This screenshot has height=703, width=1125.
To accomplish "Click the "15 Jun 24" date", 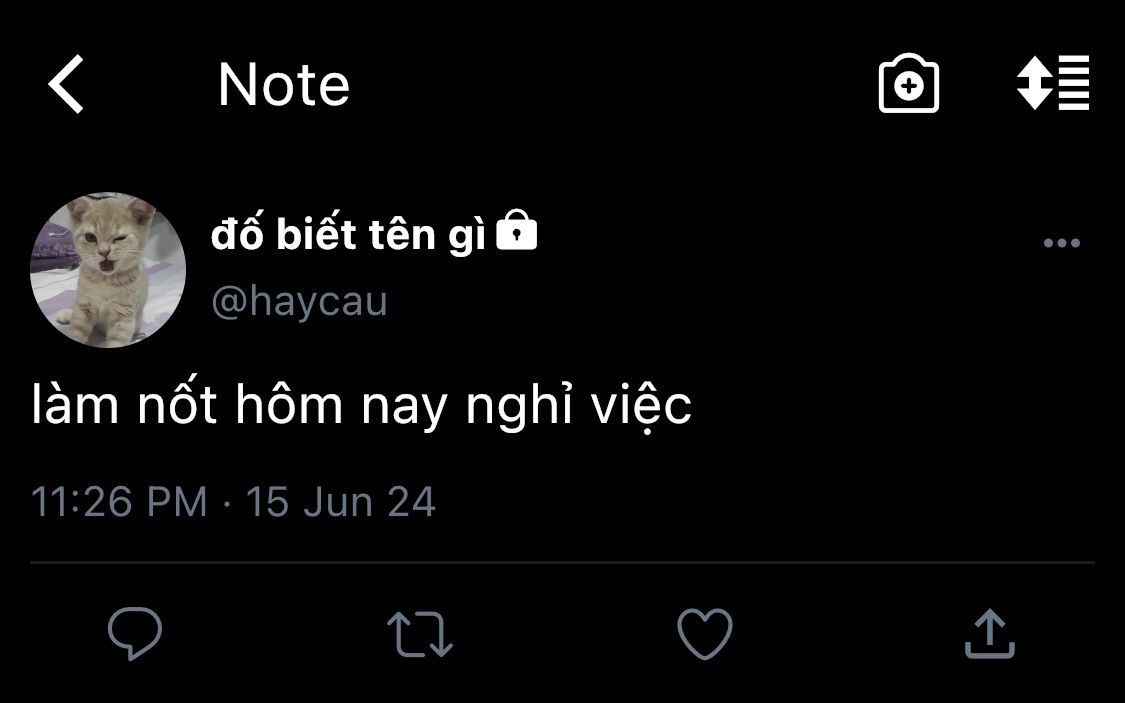I will [x=340, y=501].
